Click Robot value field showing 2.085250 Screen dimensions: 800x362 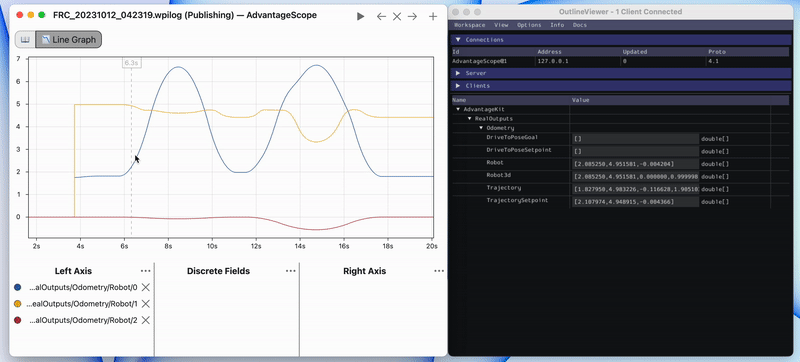635,164
